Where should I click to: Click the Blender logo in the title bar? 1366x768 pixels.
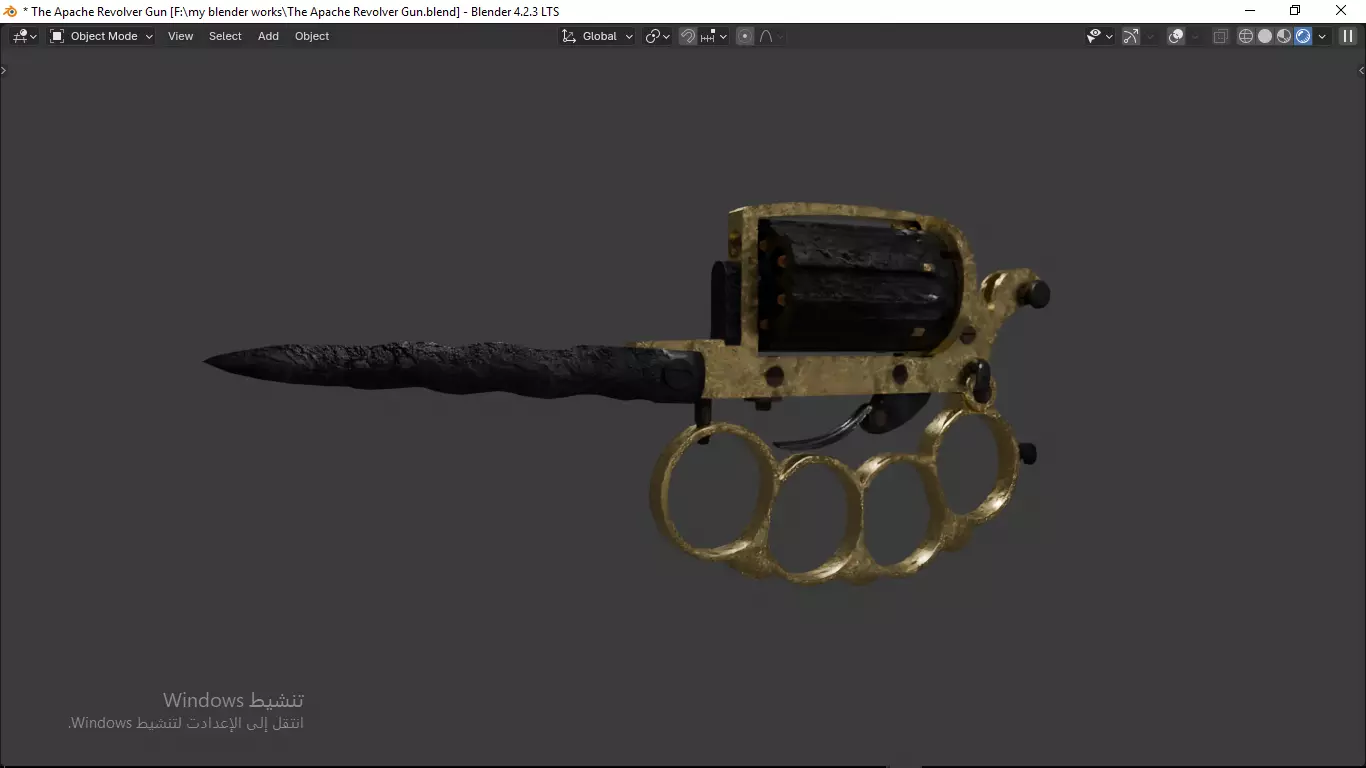11,11
